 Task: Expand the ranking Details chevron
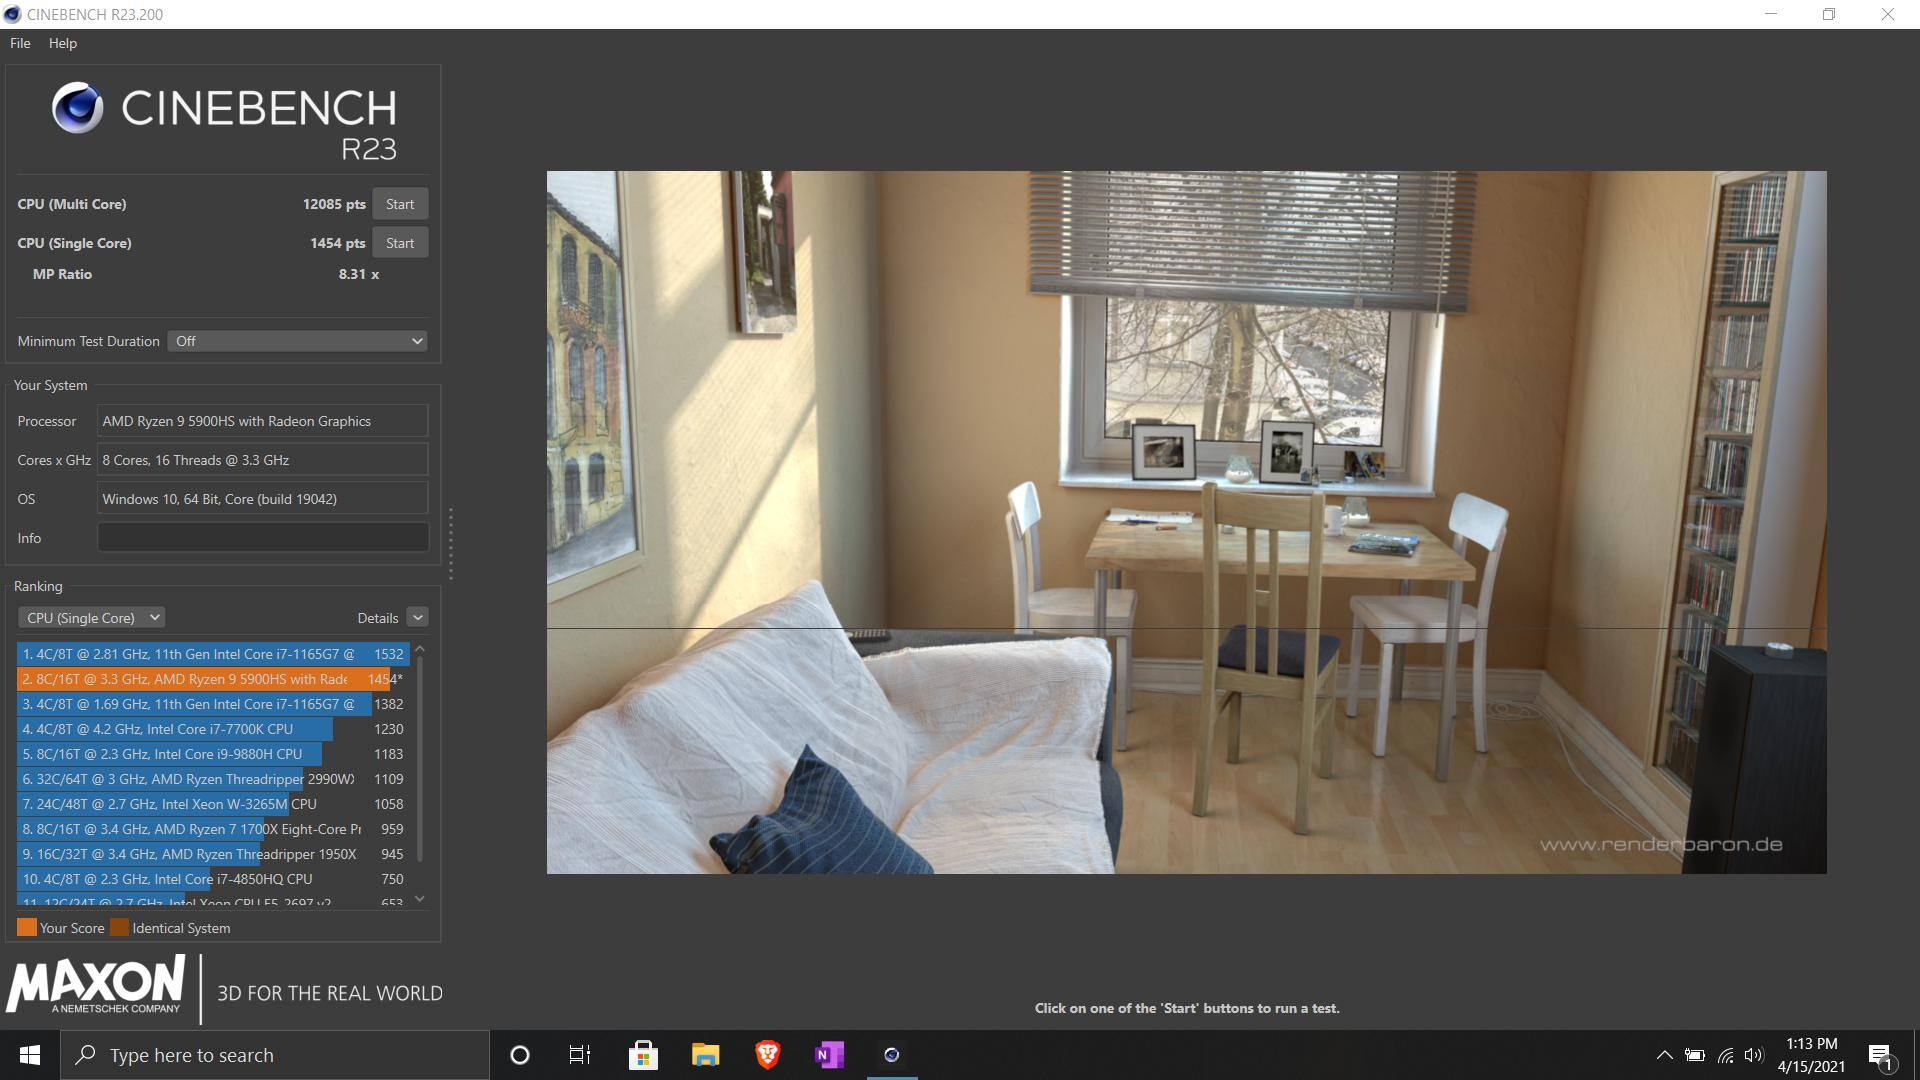(418, 618)
